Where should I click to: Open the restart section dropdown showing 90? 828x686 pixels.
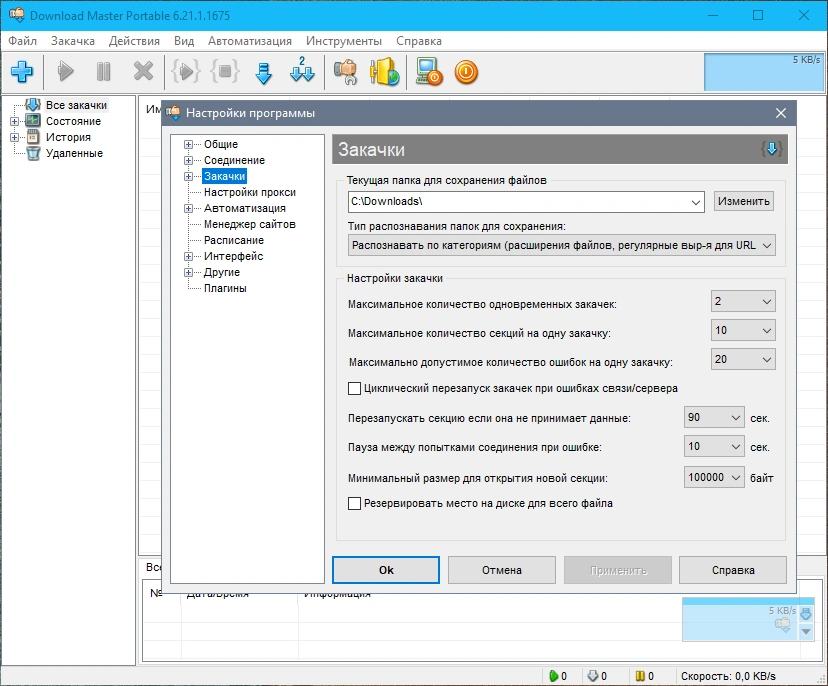pos(714,418)
